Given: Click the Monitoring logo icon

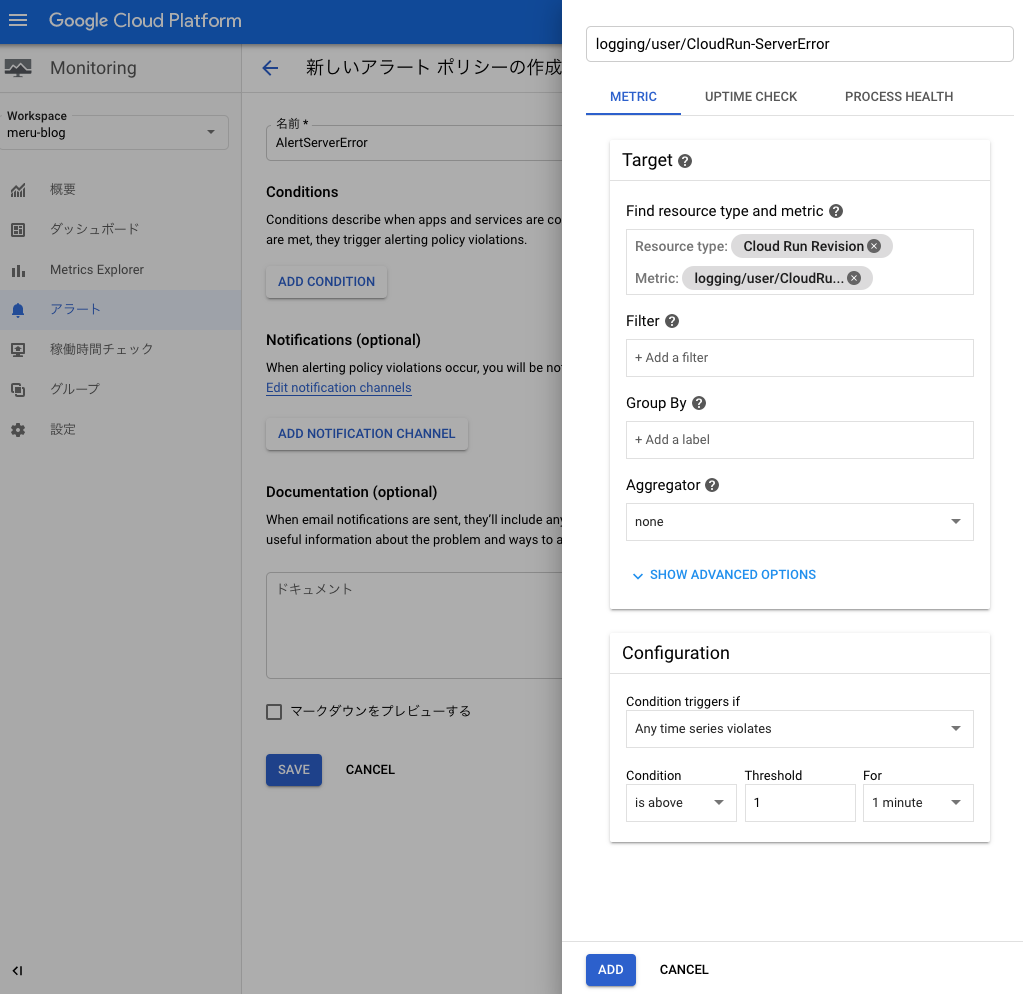Looking at the screenshot, I should (x=18, y=68).
